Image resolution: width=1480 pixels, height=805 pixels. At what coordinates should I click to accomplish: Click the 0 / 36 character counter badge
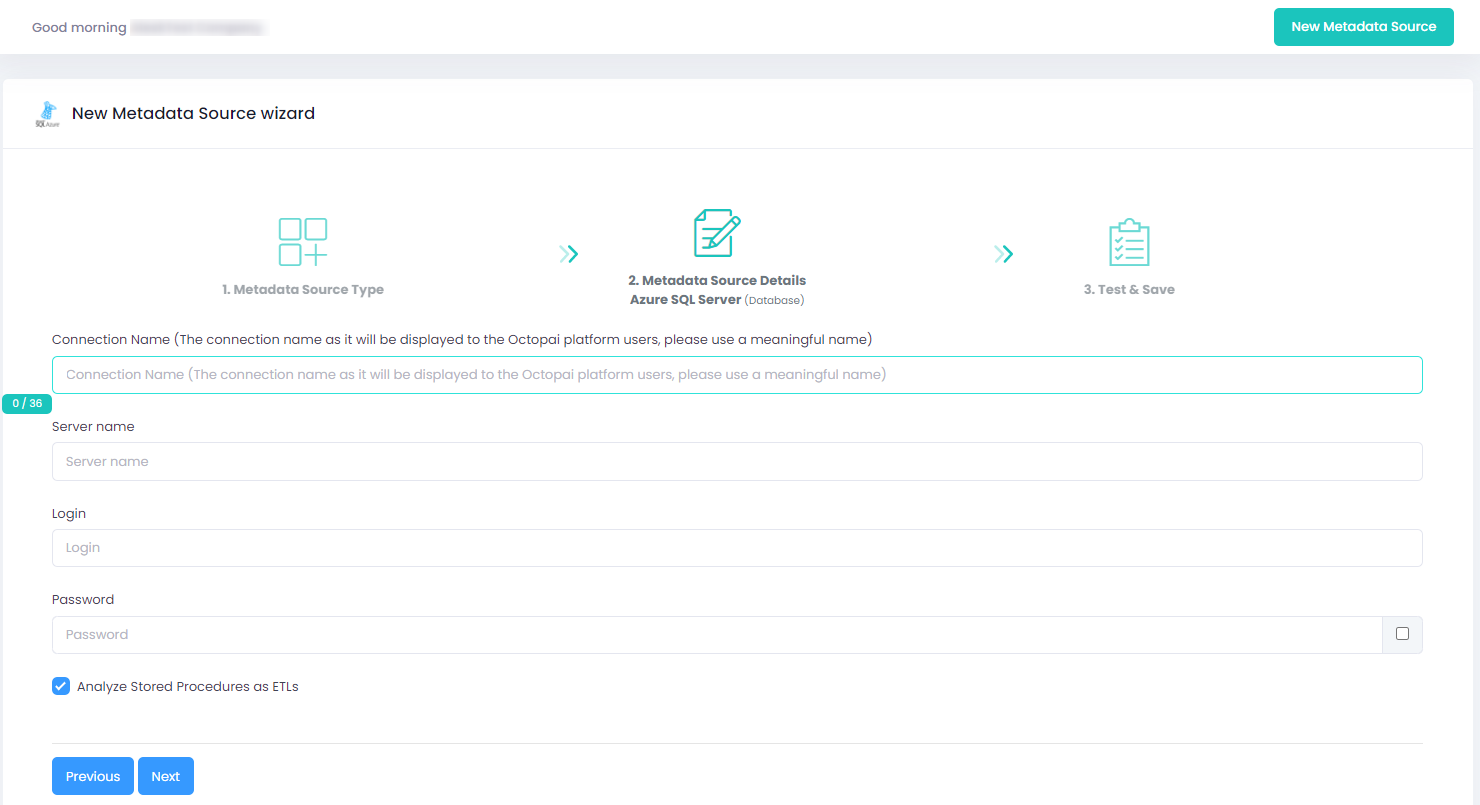pos(28,404)
